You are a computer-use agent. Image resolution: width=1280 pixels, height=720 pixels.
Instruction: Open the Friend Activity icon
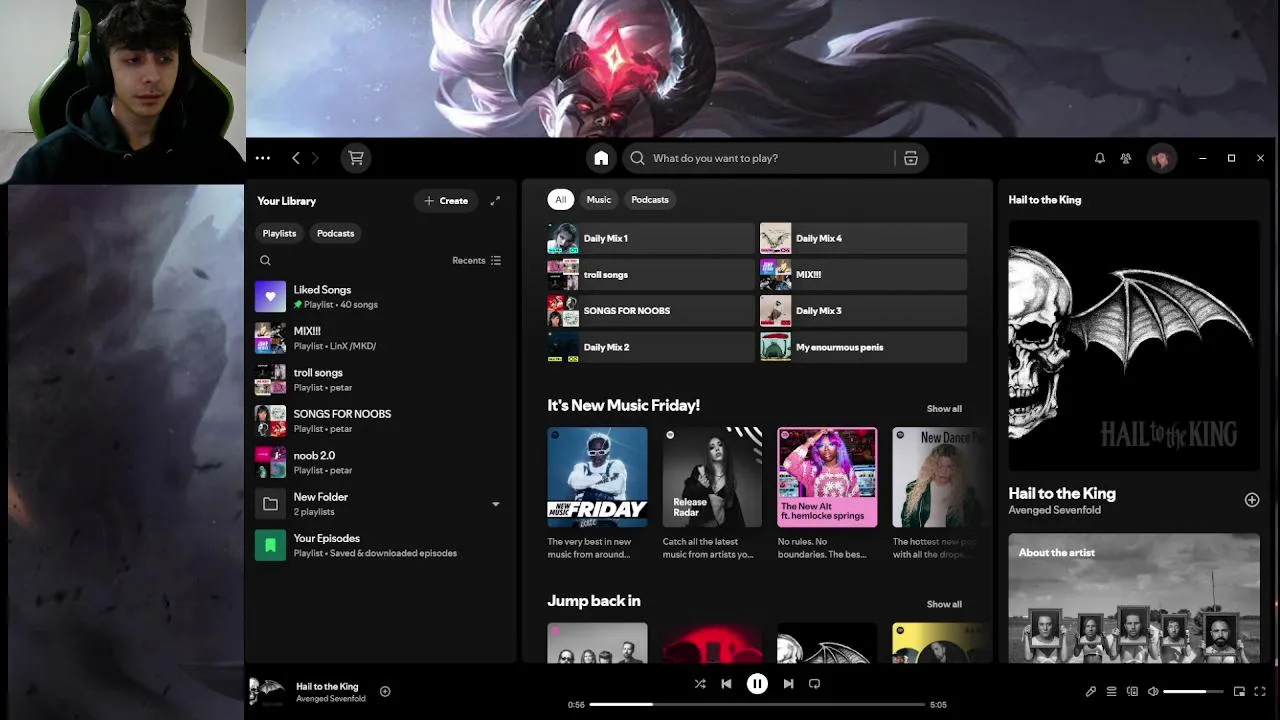pyautogui.click(x=1126, y=158)
